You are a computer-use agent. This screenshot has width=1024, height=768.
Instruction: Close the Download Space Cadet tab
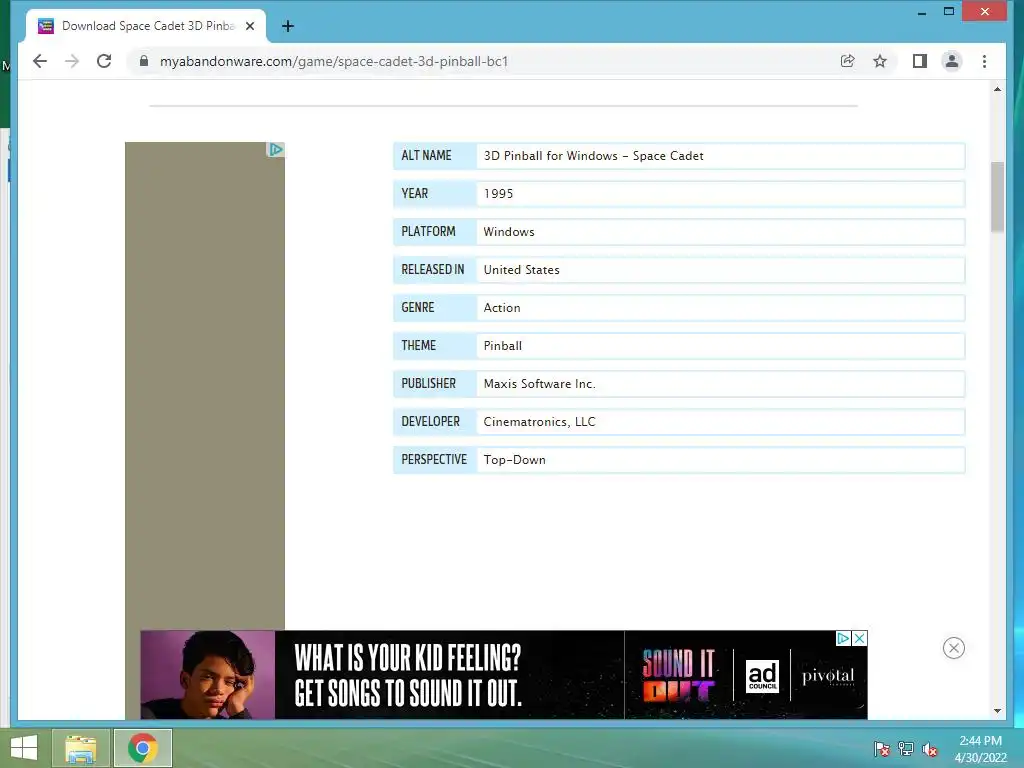(x=249, y=26)
